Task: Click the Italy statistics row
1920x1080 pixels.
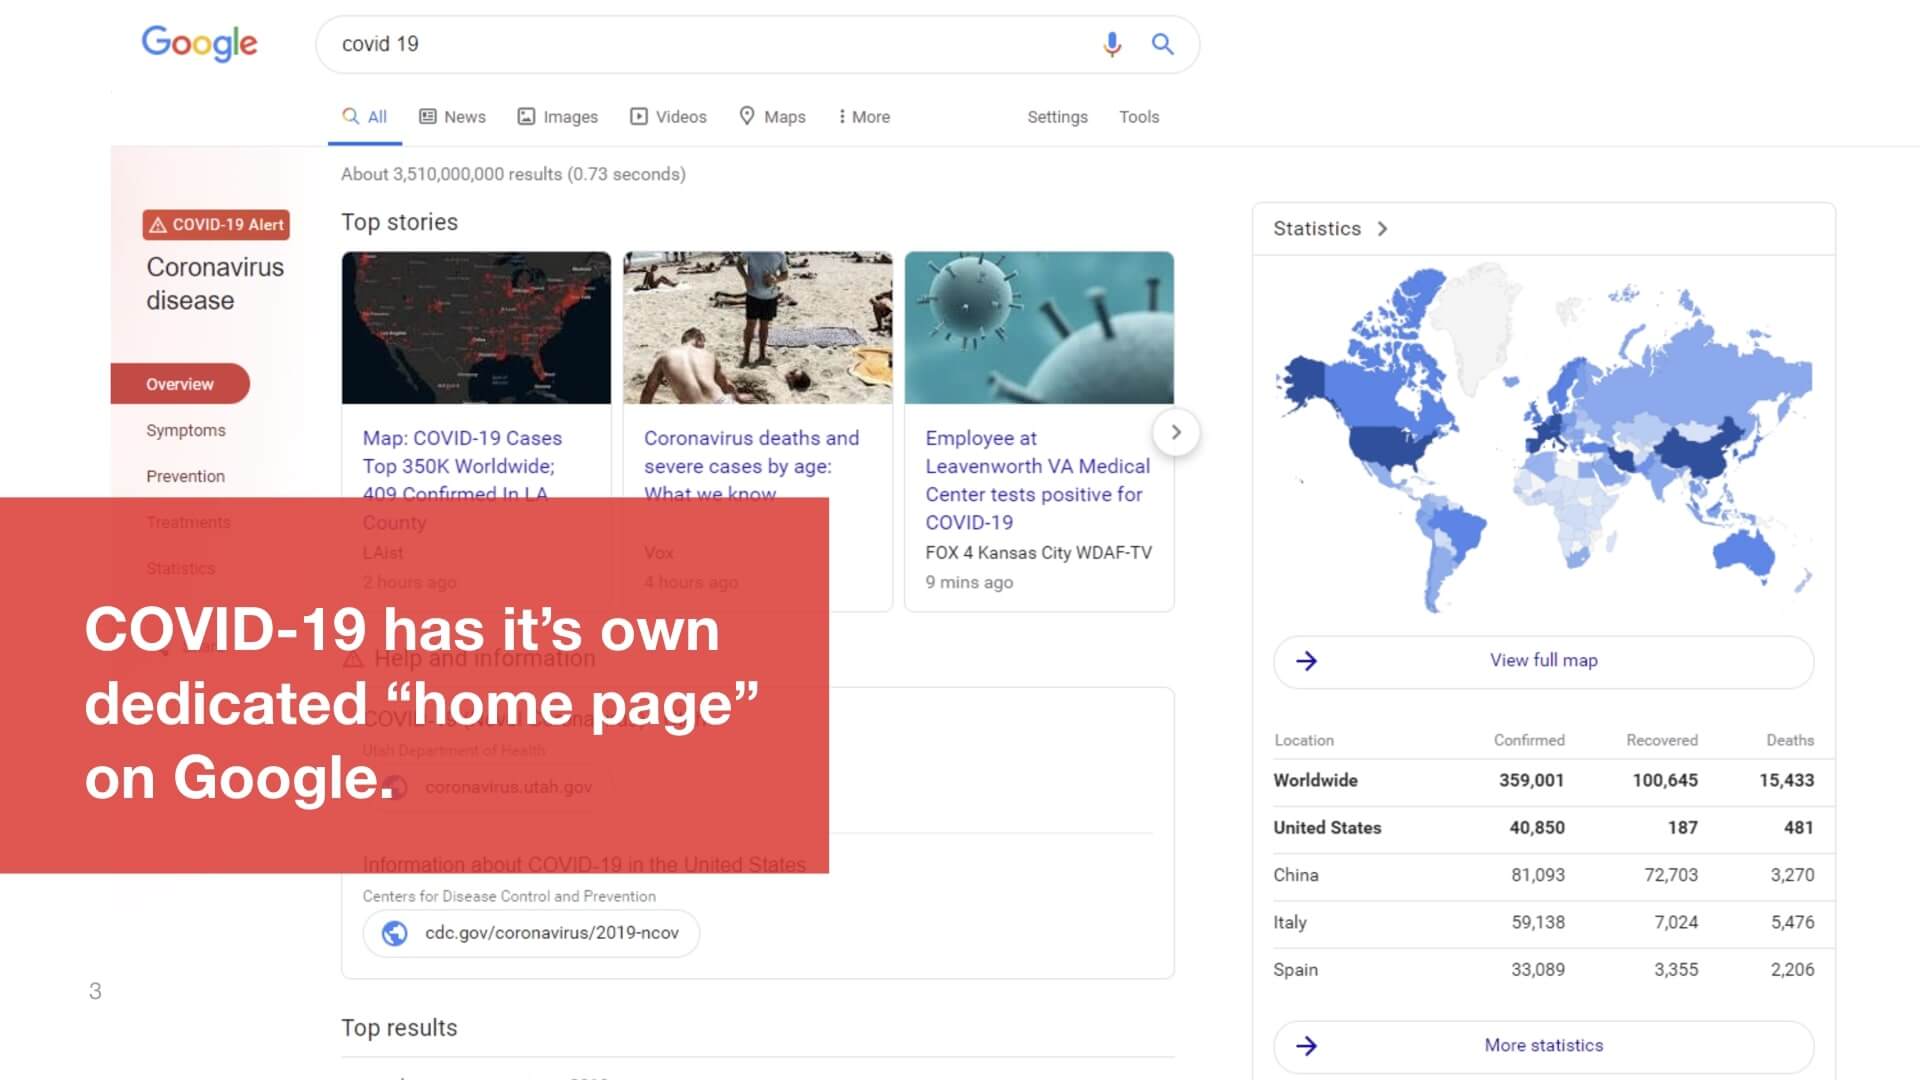Action: pyautogui.click(x=1543, y=922)
